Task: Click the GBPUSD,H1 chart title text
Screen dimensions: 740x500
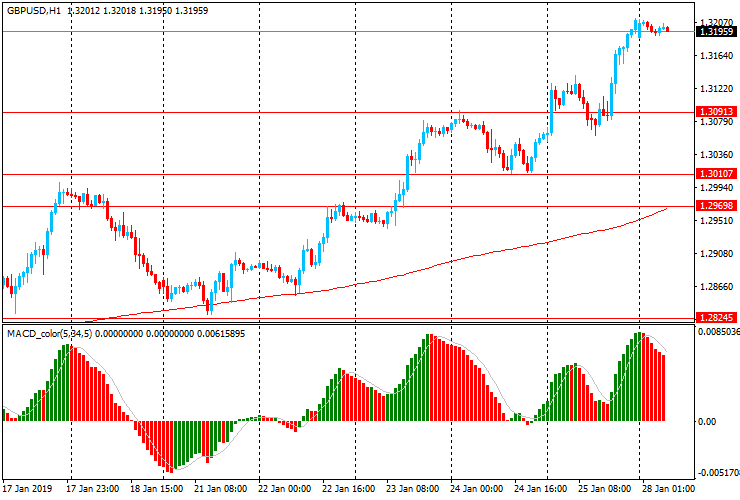Action: coord(34,11)
